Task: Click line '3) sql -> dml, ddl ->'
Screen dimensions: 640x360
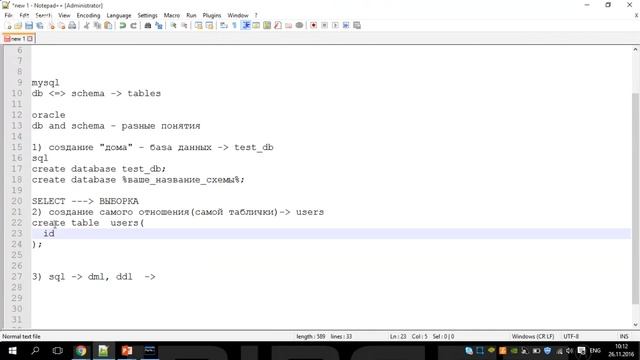Action: click(93, 277)
